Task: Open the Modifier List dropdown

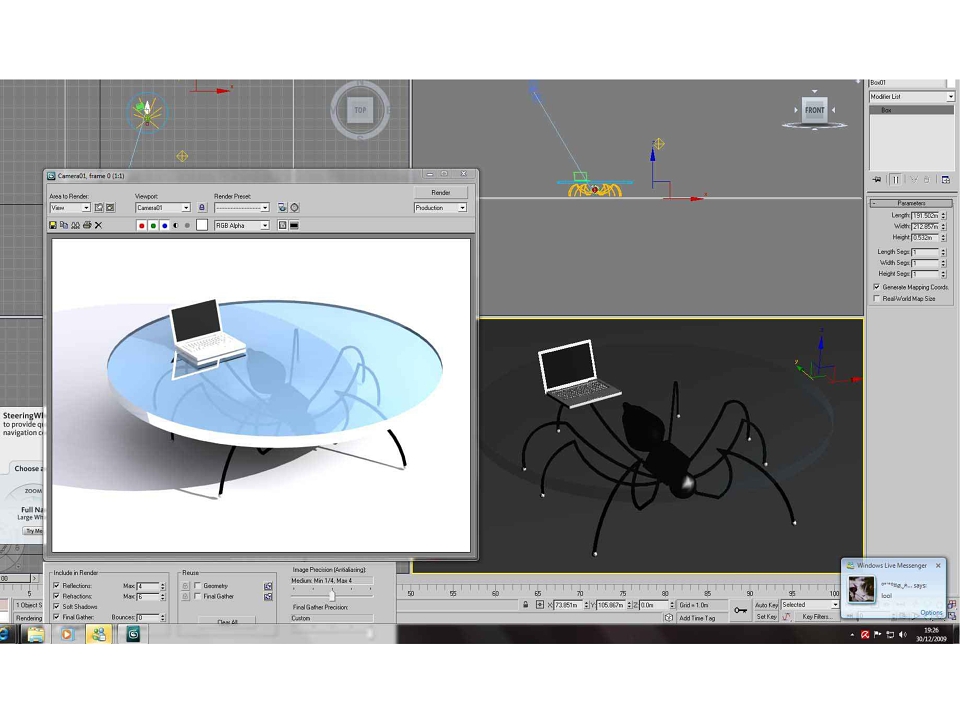Action: (912, 97)
